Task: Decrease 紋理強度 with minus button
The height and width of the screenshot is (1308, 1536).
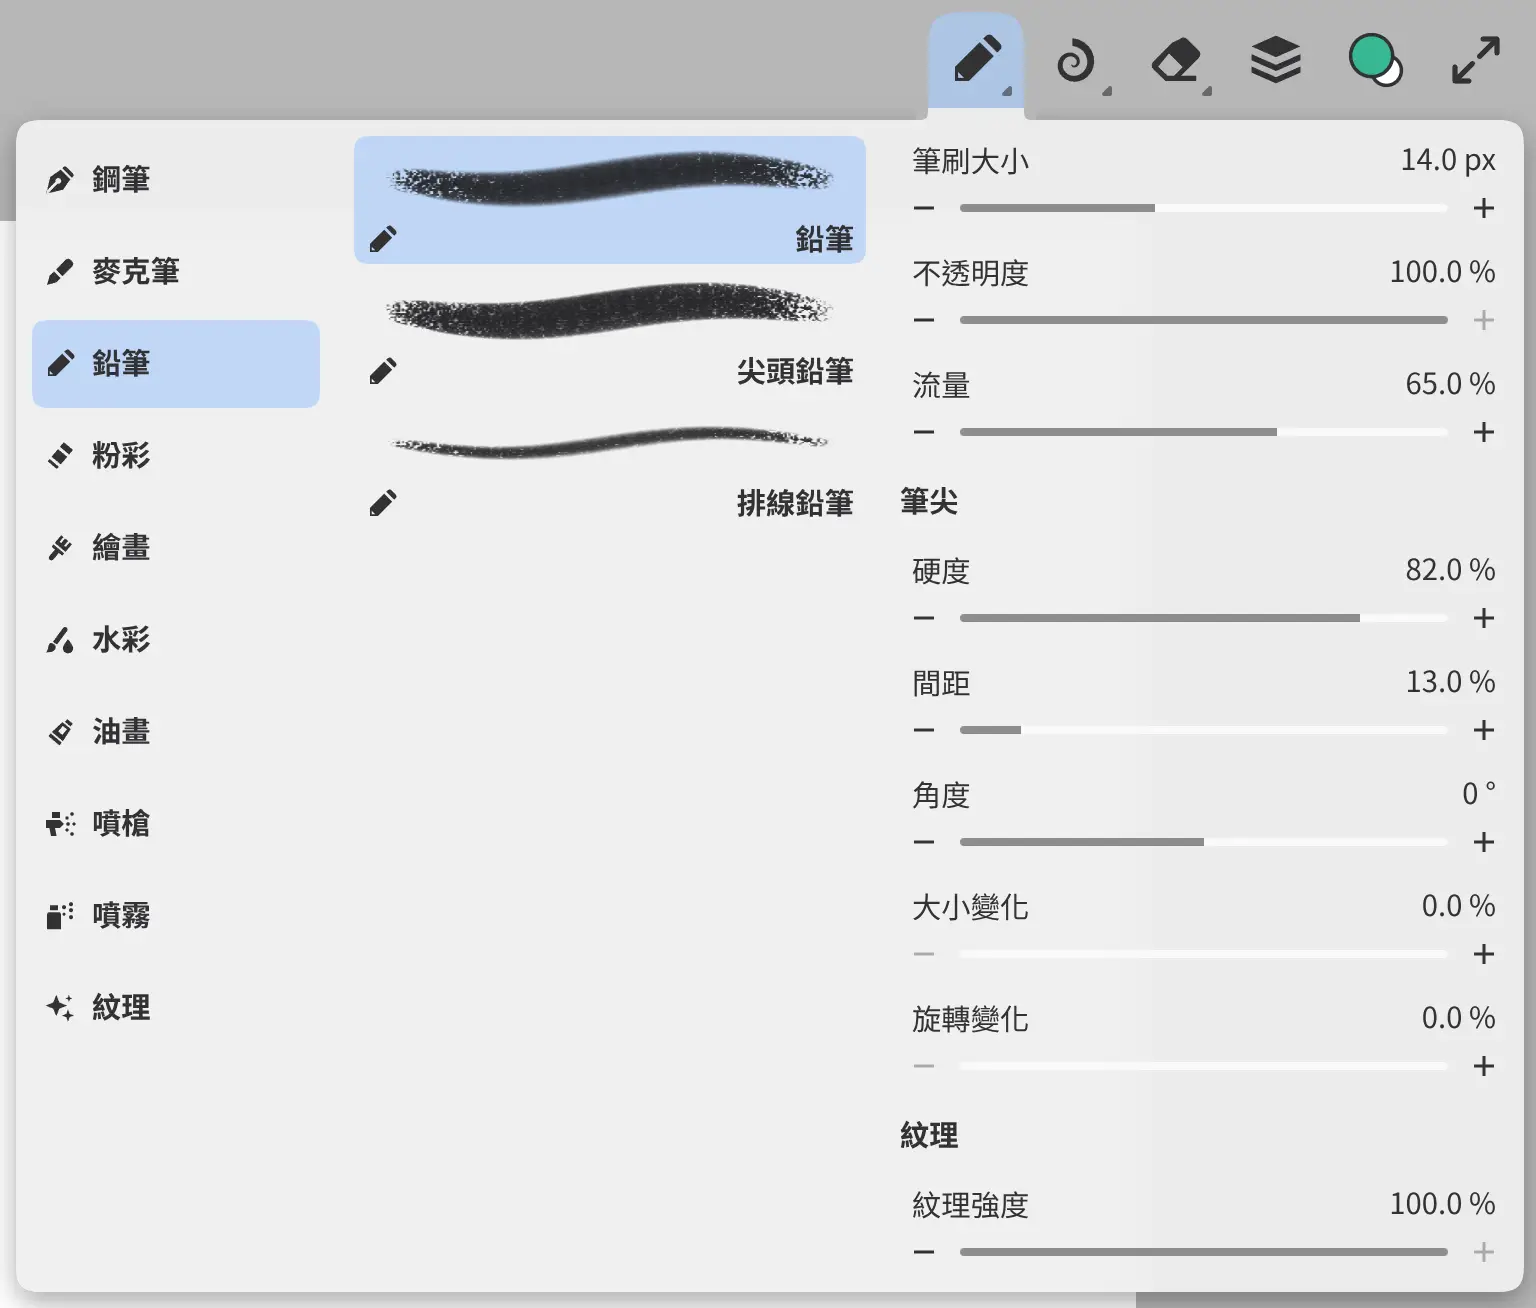Action: tap(924, 1252)
